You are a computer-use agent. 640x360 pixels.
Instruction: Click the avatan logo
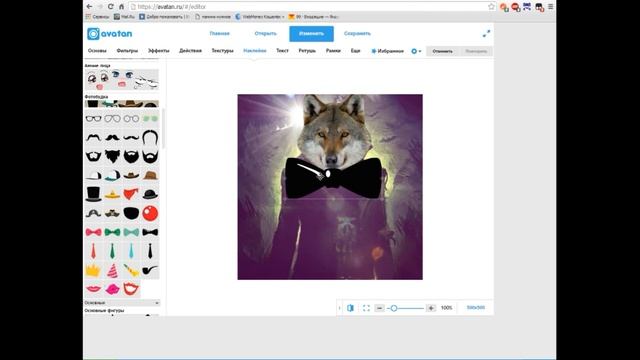[110, 34]
